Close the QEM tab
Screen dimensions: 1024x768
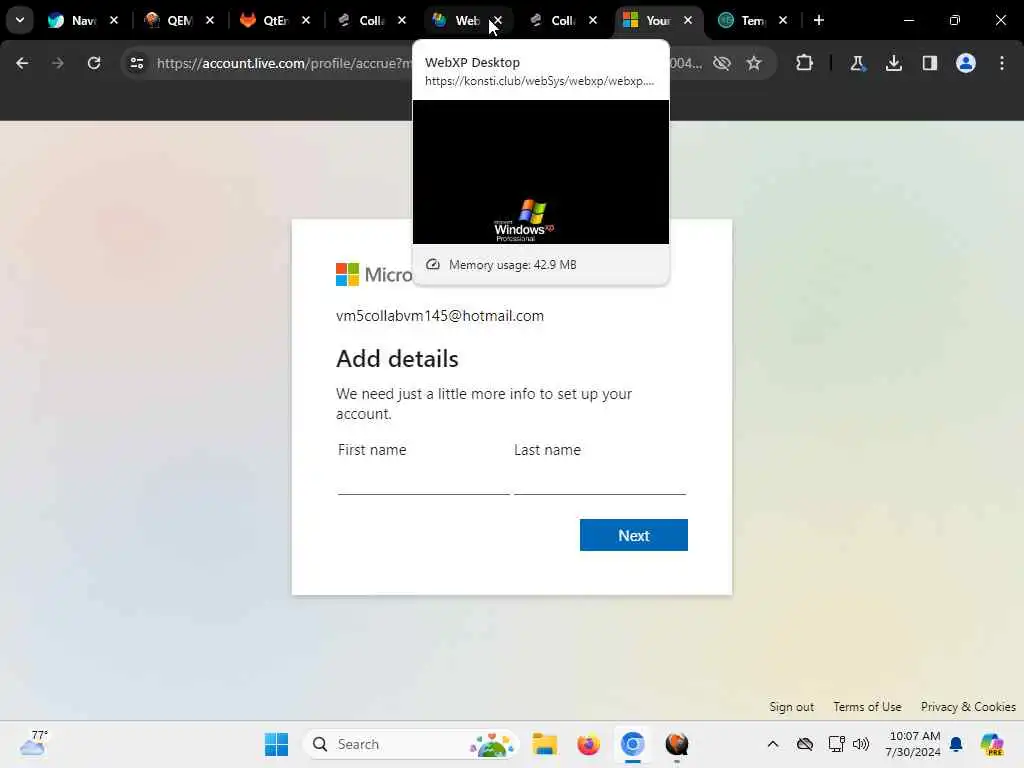click(x=210, y=20)
